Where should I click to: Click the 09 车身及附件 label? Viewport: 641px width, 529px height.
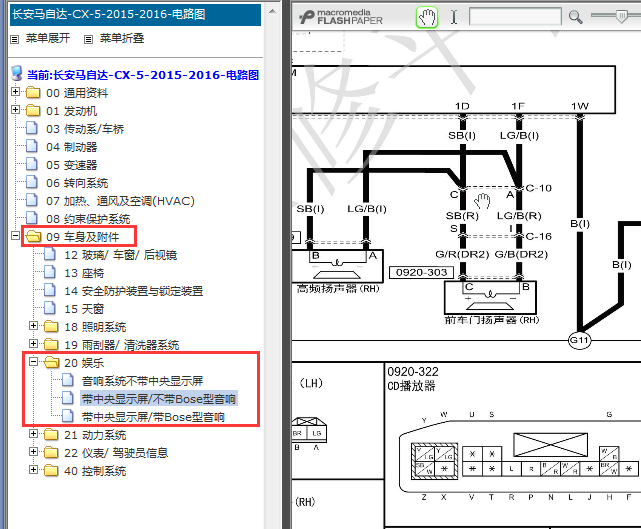[83, 237]
